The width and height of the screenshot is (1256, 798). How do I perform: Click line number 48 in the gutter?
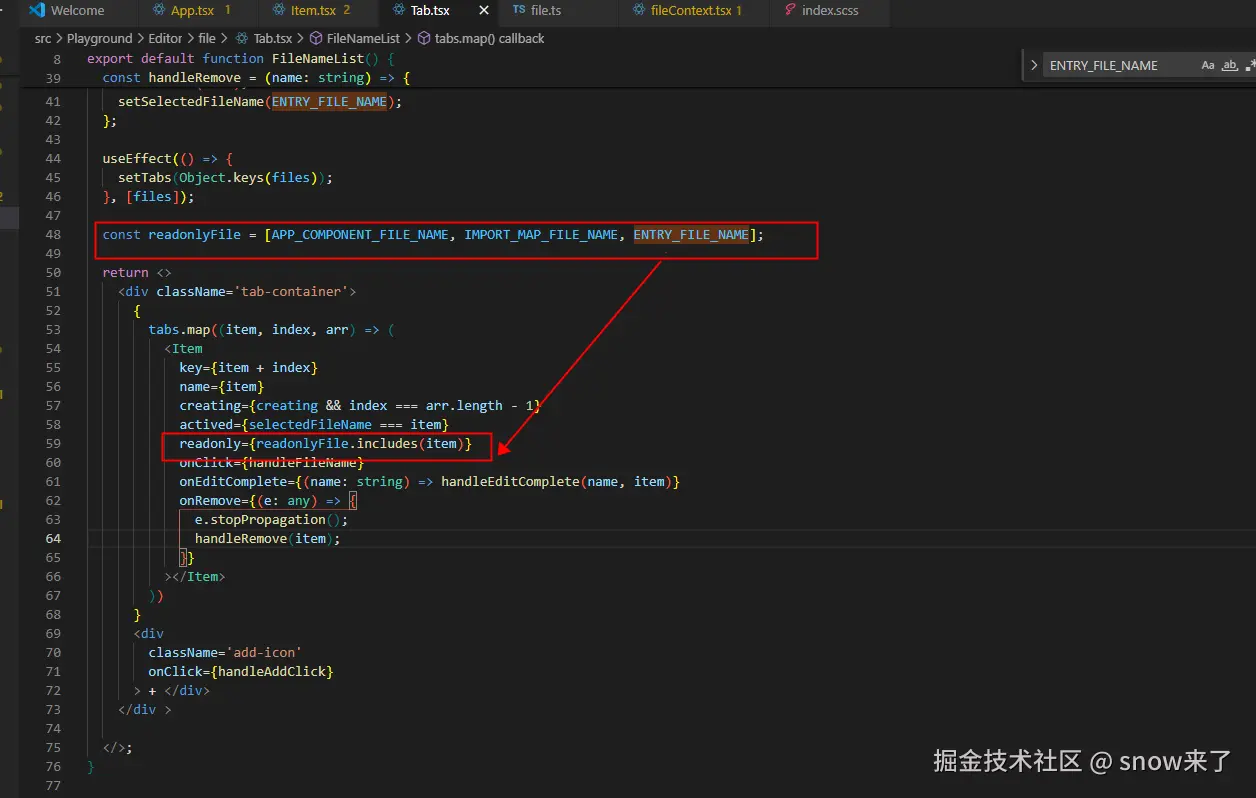pyautogui.click(x=53, y=234)
